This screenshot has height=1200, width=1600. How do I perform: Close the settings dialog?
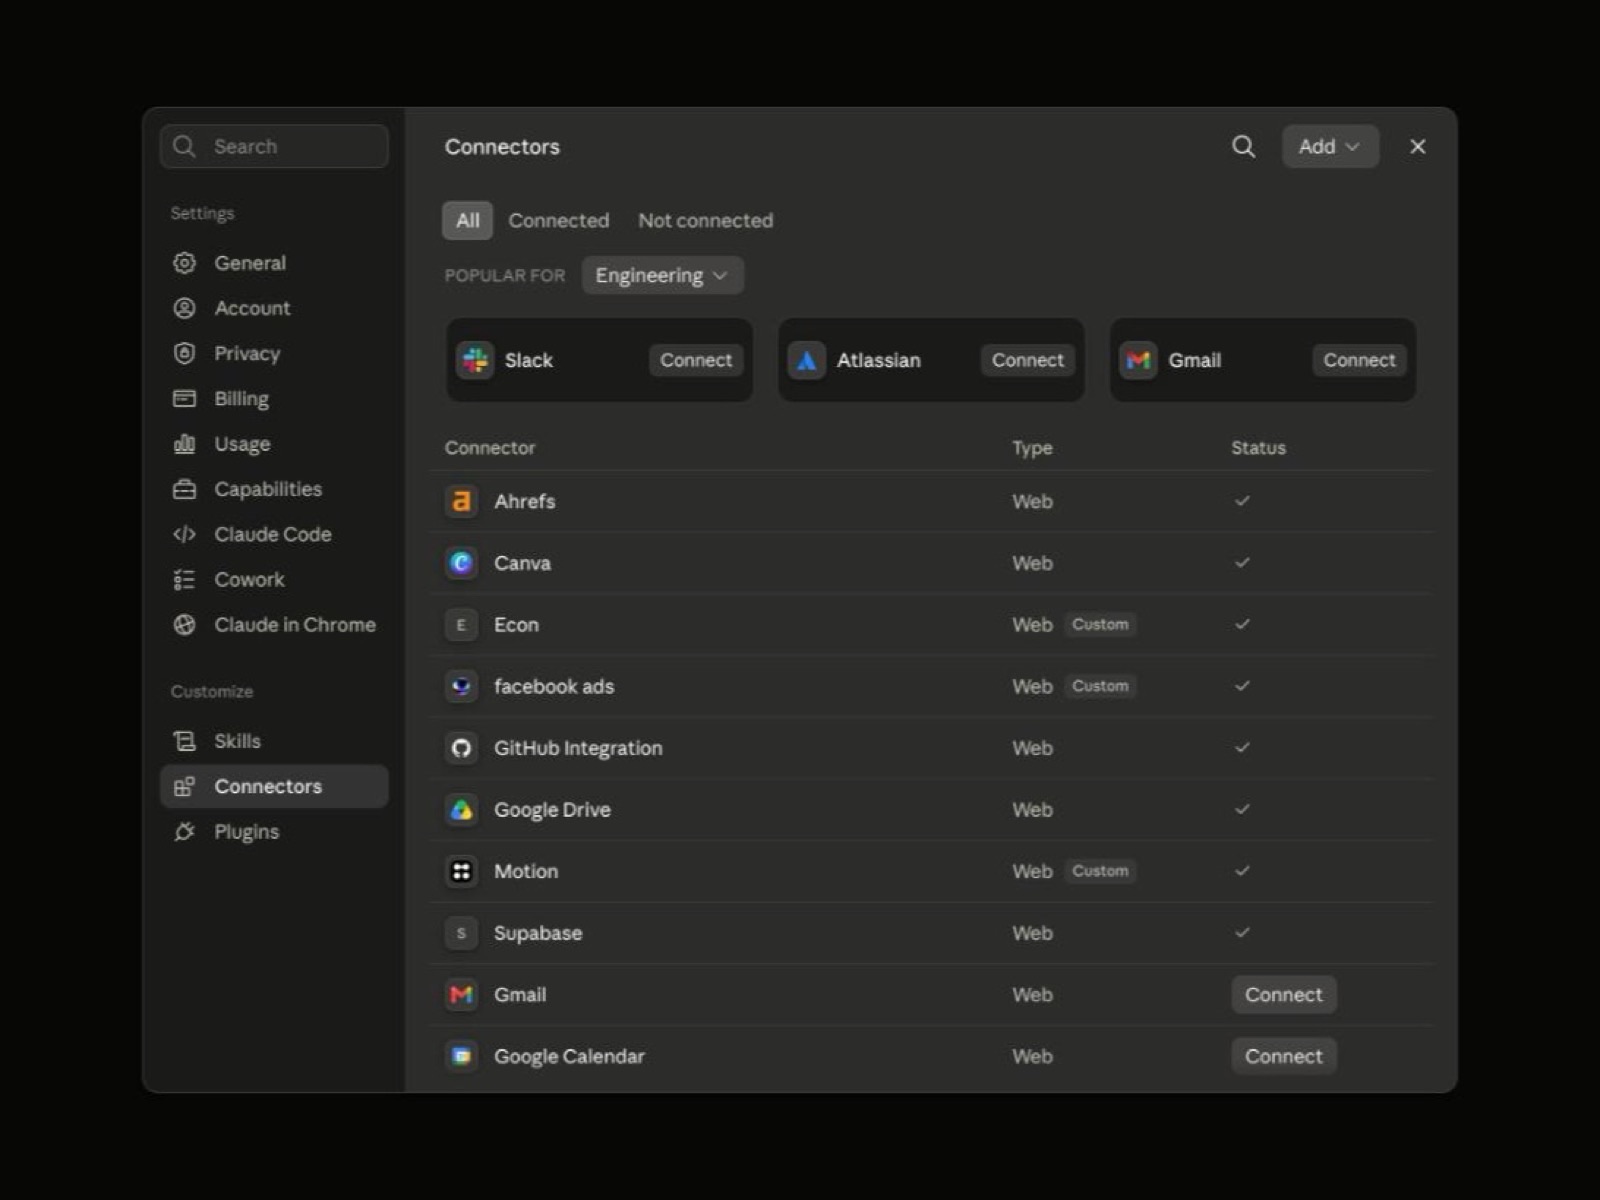pos(1417,146)
